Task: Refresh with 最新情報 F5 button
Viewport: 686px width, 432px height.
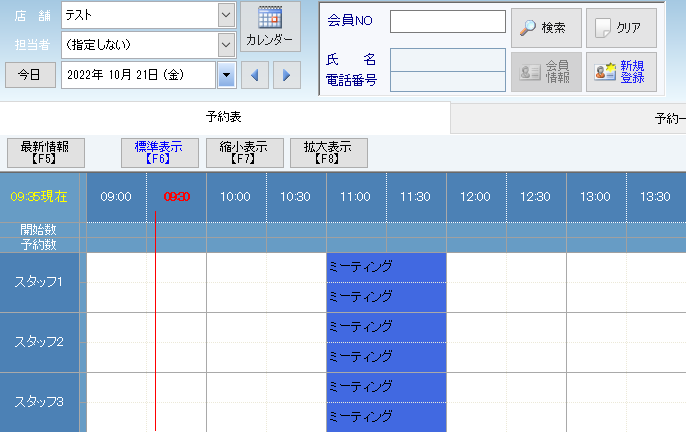Action: pyautogui.click(x=45, y=152)
